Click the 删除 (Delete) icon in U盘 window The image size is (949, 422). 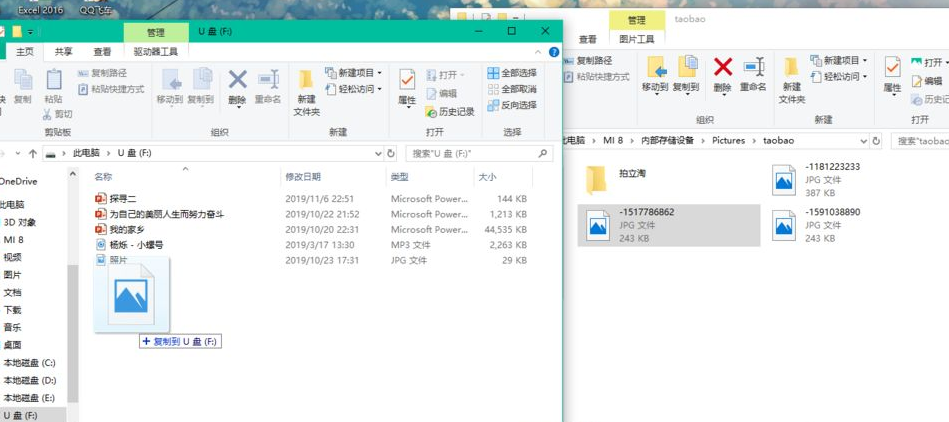point(237,80)
